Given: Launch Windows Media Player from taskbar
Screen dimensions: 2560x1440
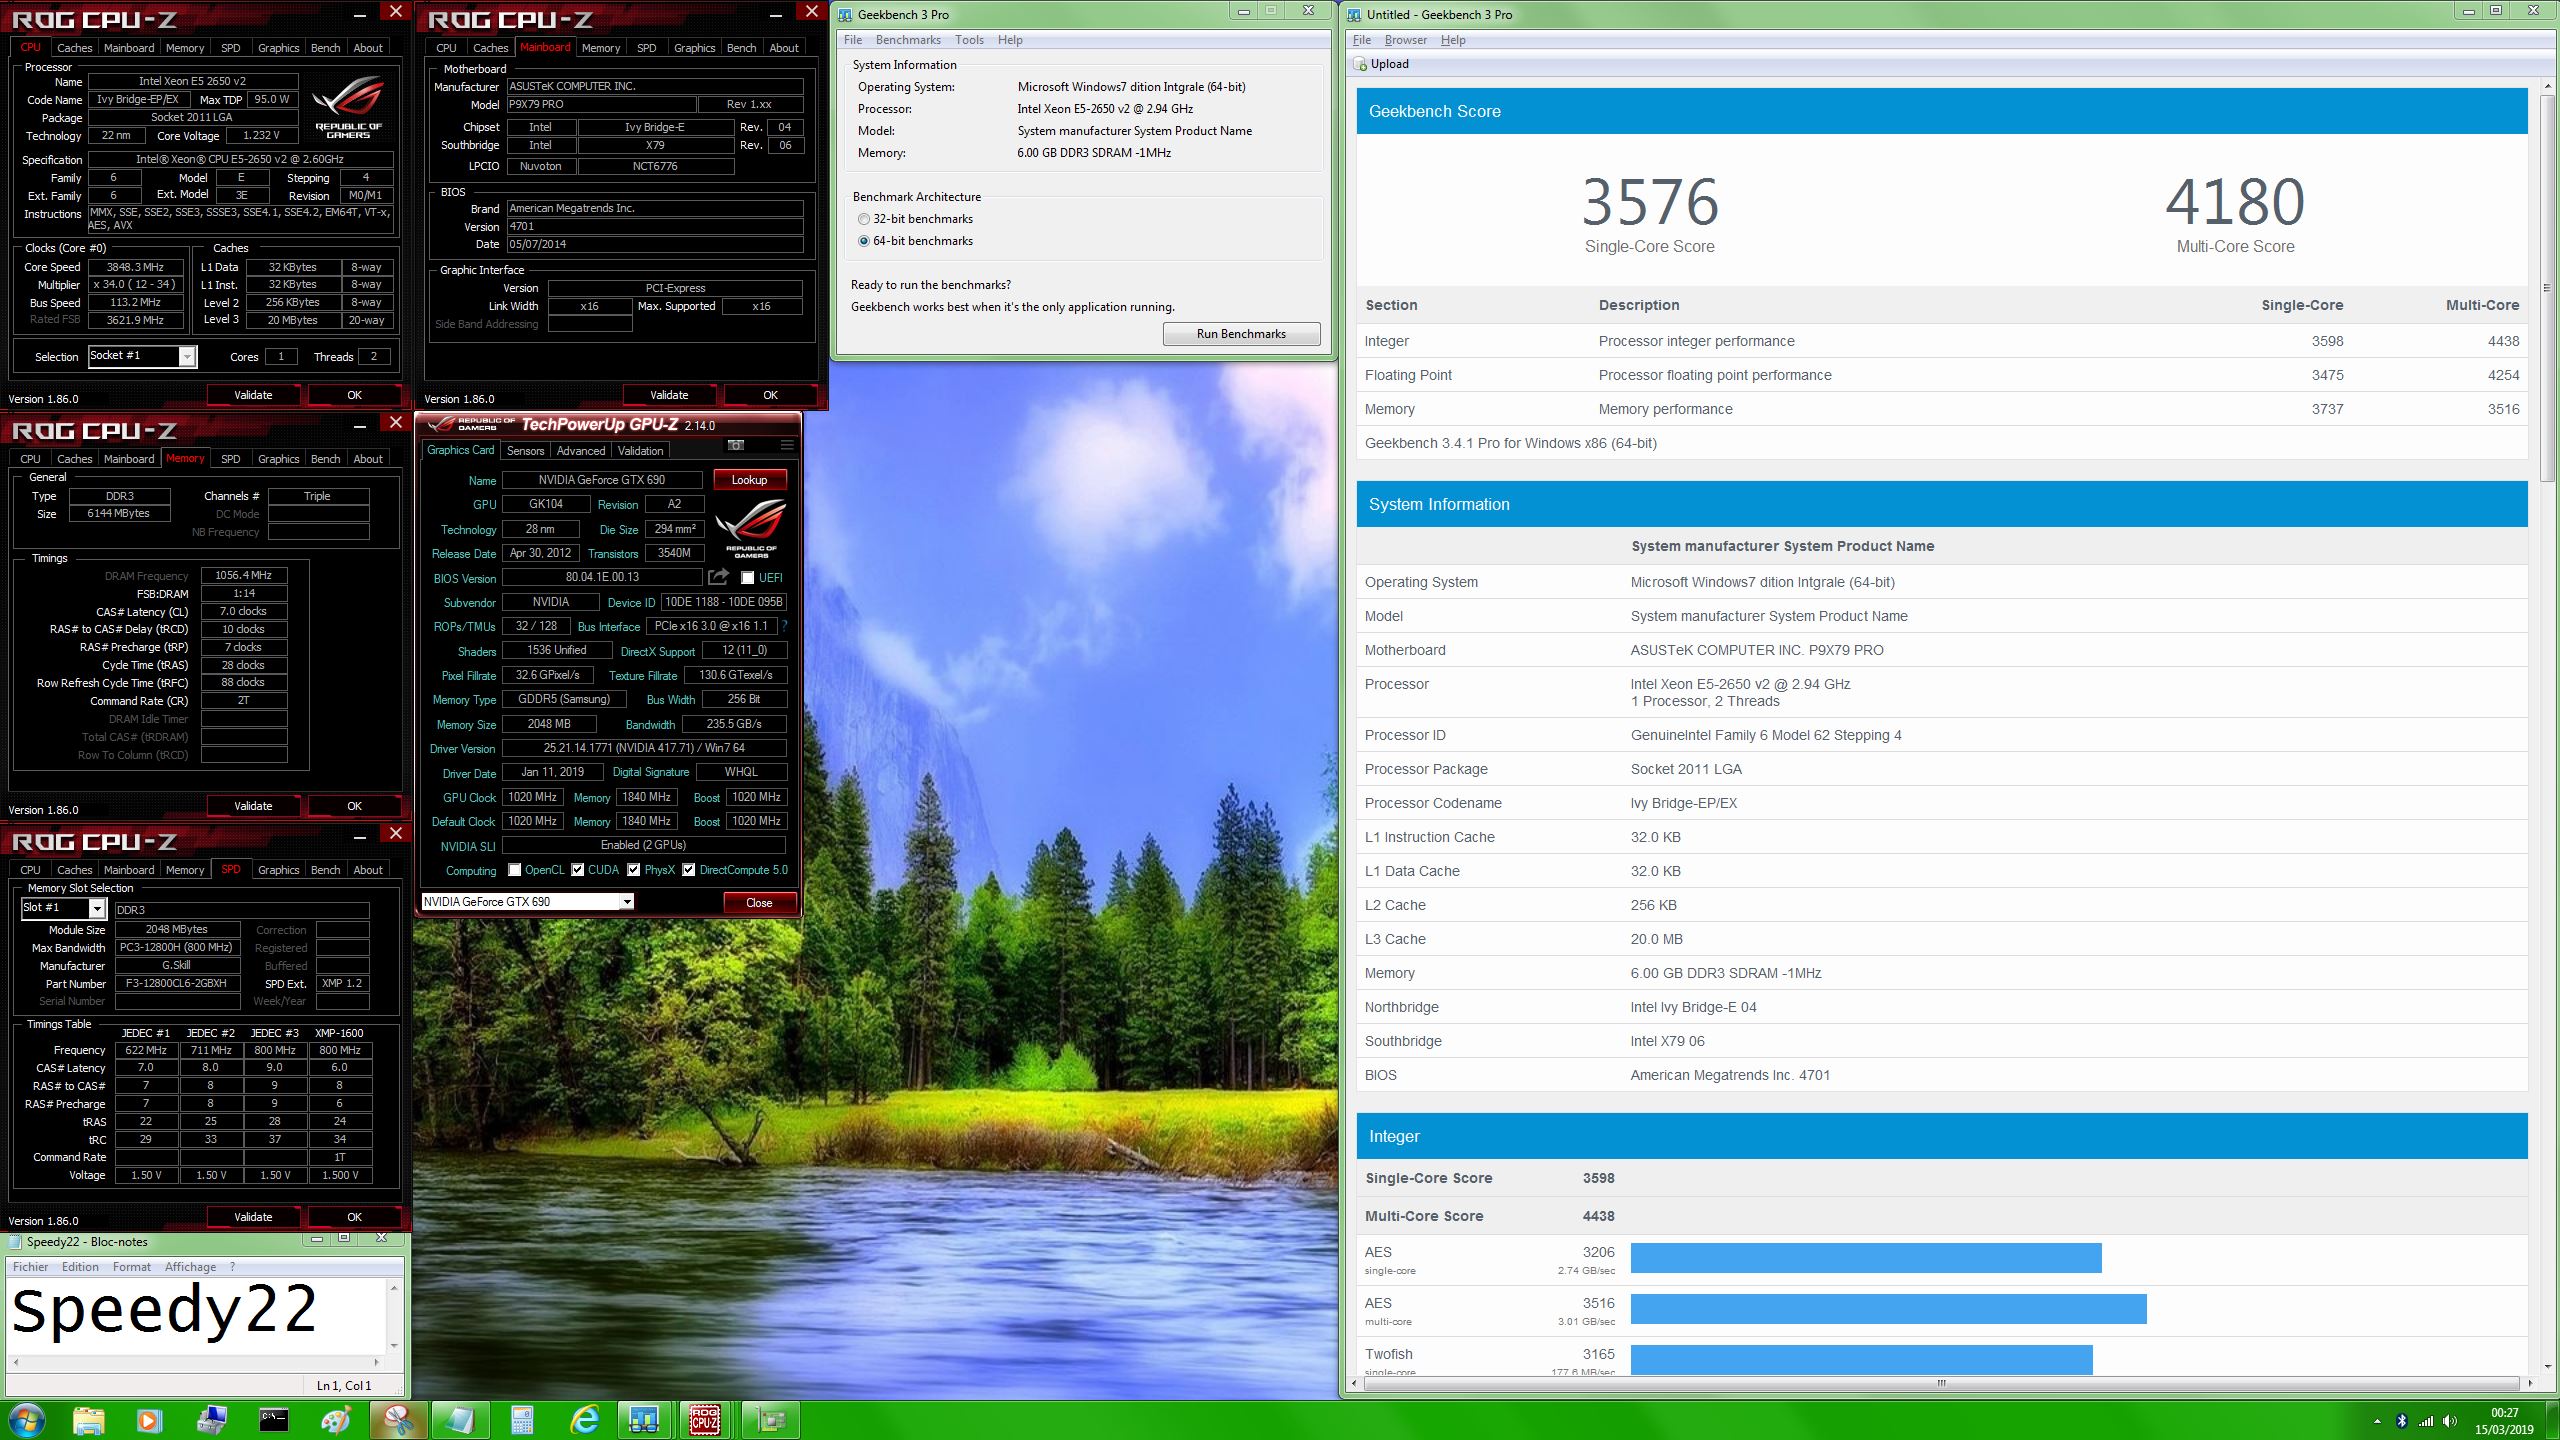Looking at the screenshot, I should (x=149, y=1420).
